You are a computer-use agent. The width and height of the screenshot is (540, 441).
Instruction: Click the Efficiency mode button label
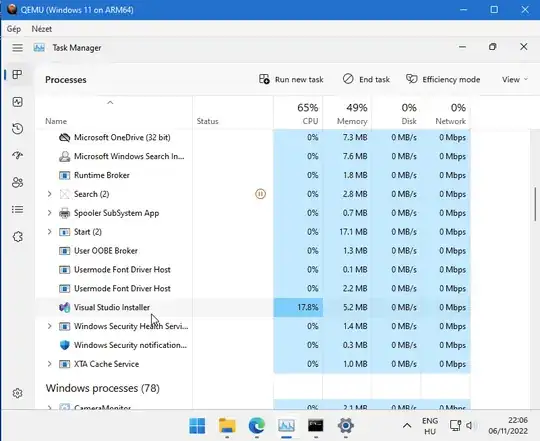pyautogui.click(x=451, y=80)
